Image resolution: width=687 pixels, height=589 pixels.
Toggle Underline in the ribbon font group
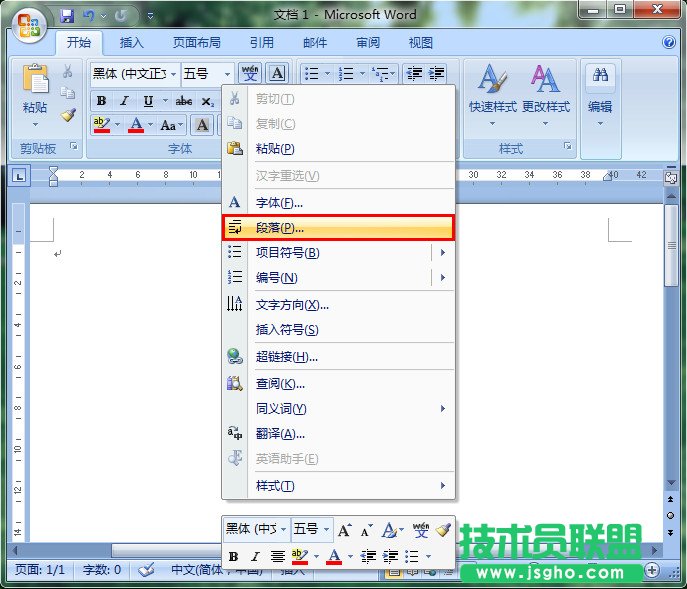coord(148,101)
